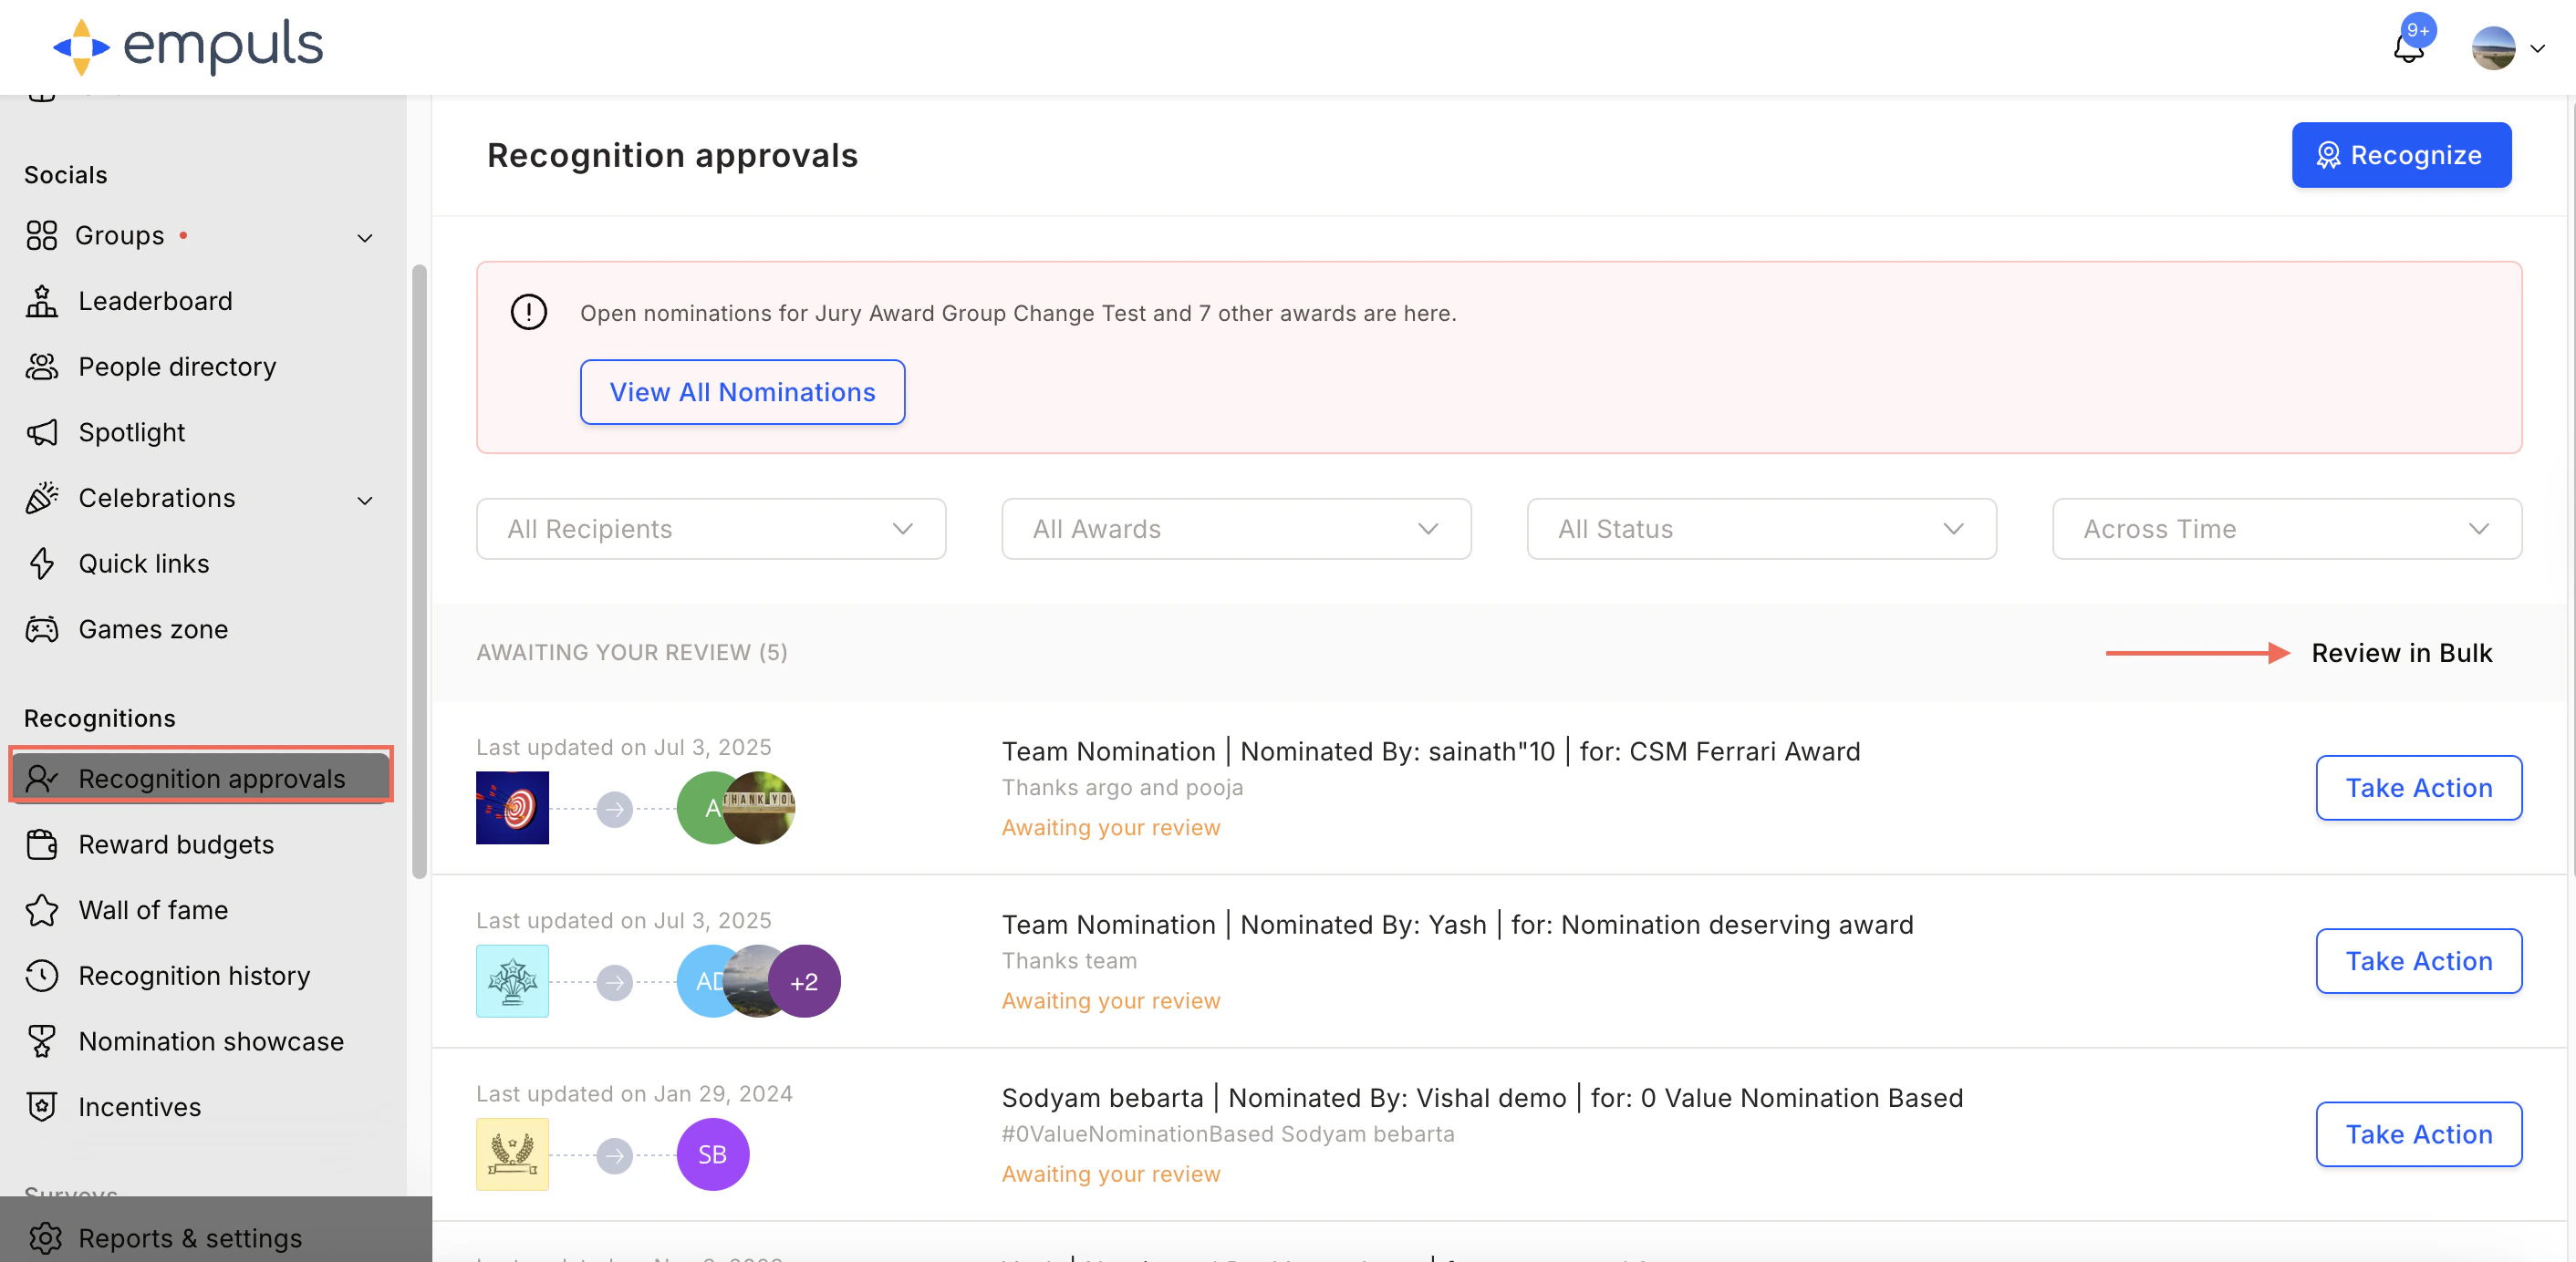Click the Recognition history clock icon
This screenshot has width=2576, height=1262.
tap(42, 975)
